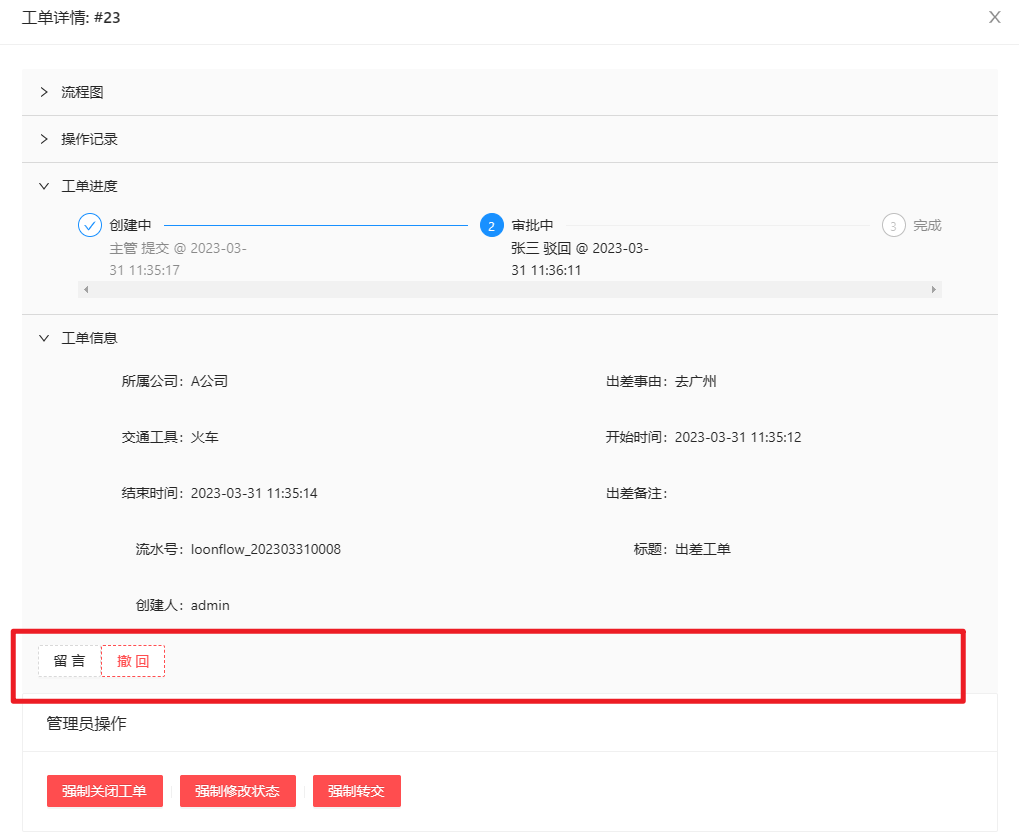
Task: Click the 出差事由 value 去广州
Action: coord(696,382)
